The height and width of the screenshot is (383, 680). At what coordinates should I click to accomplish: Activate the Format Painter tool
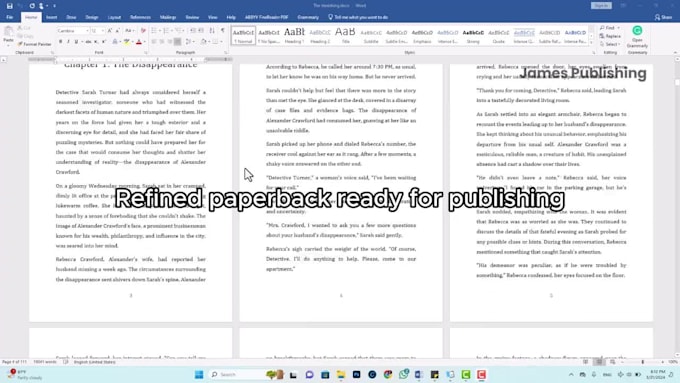[34, 44]
